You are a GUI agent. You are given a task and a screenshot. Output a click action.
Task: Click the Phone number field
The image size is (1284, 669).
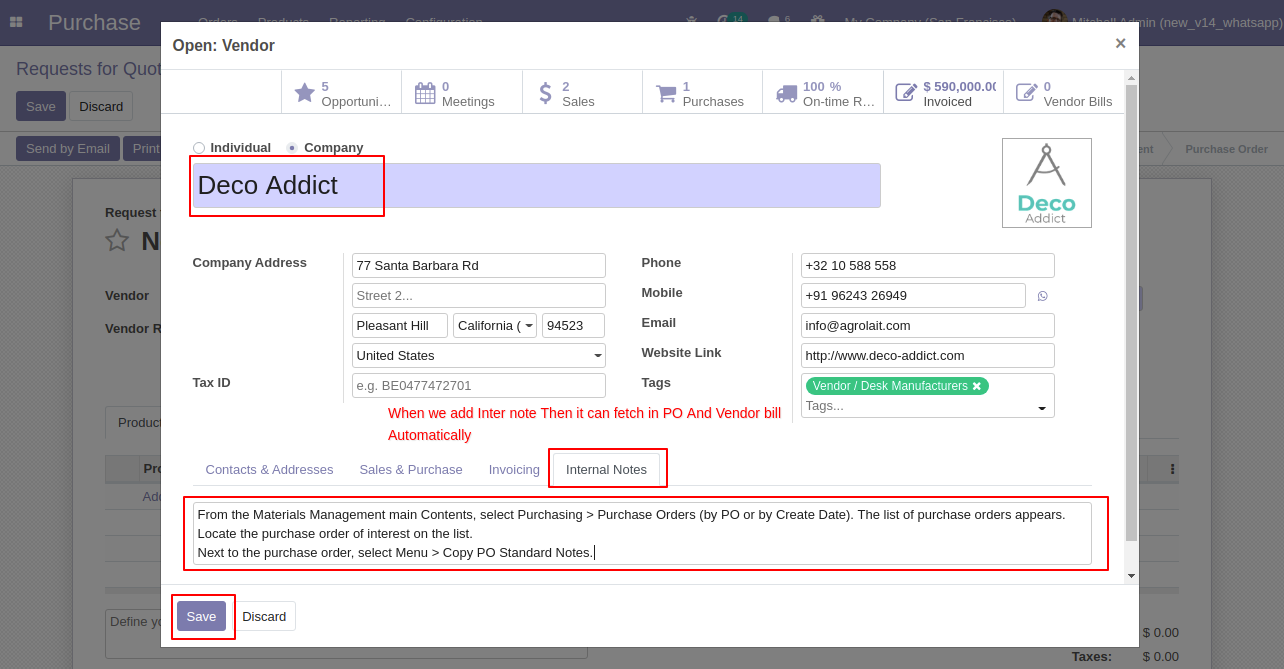(928, 266)
